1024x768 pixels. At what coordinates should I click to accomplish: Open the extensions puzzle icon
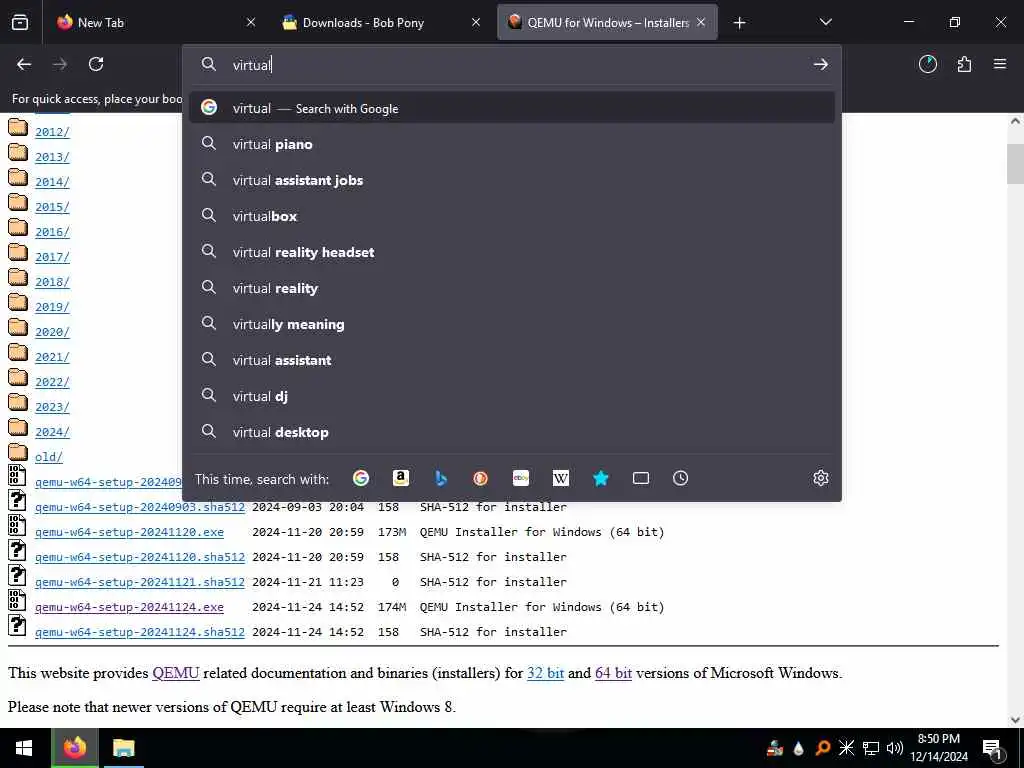(964, 64)
